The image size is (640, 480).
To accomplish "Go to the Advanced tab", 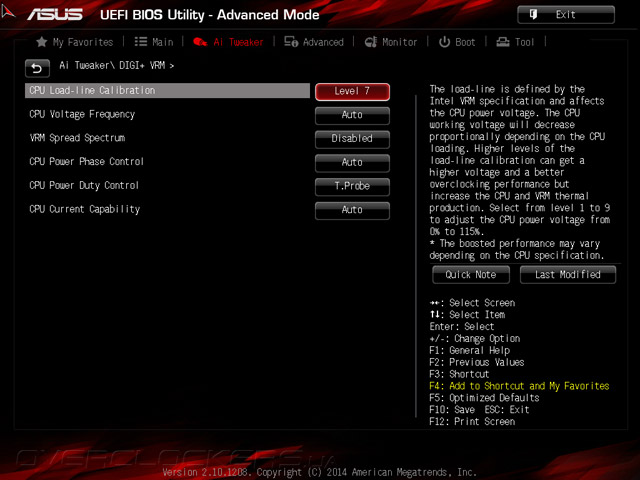I will click(314, 42).
